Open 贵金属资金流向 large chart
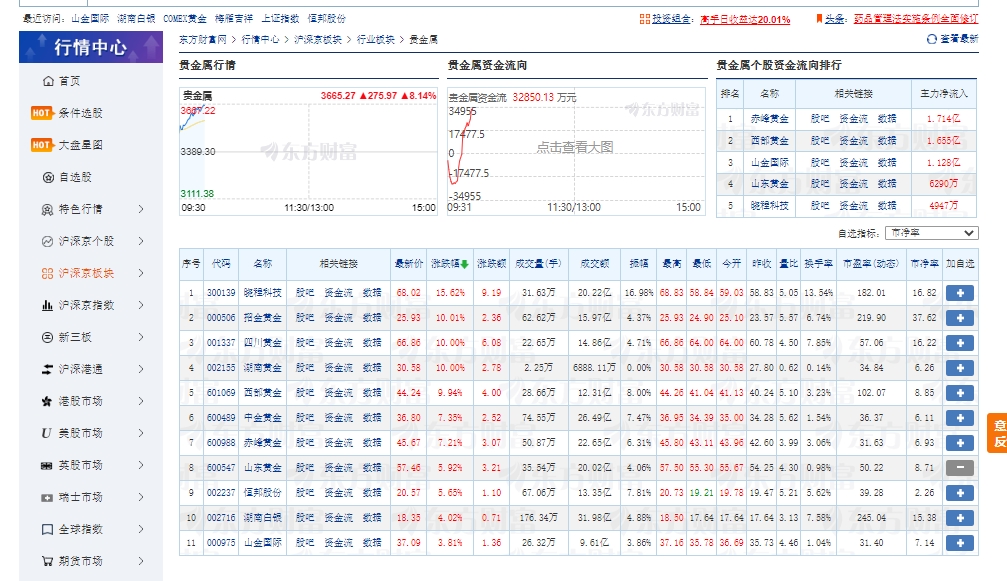This screenshot has width=1007, height=581. point(575,152)
